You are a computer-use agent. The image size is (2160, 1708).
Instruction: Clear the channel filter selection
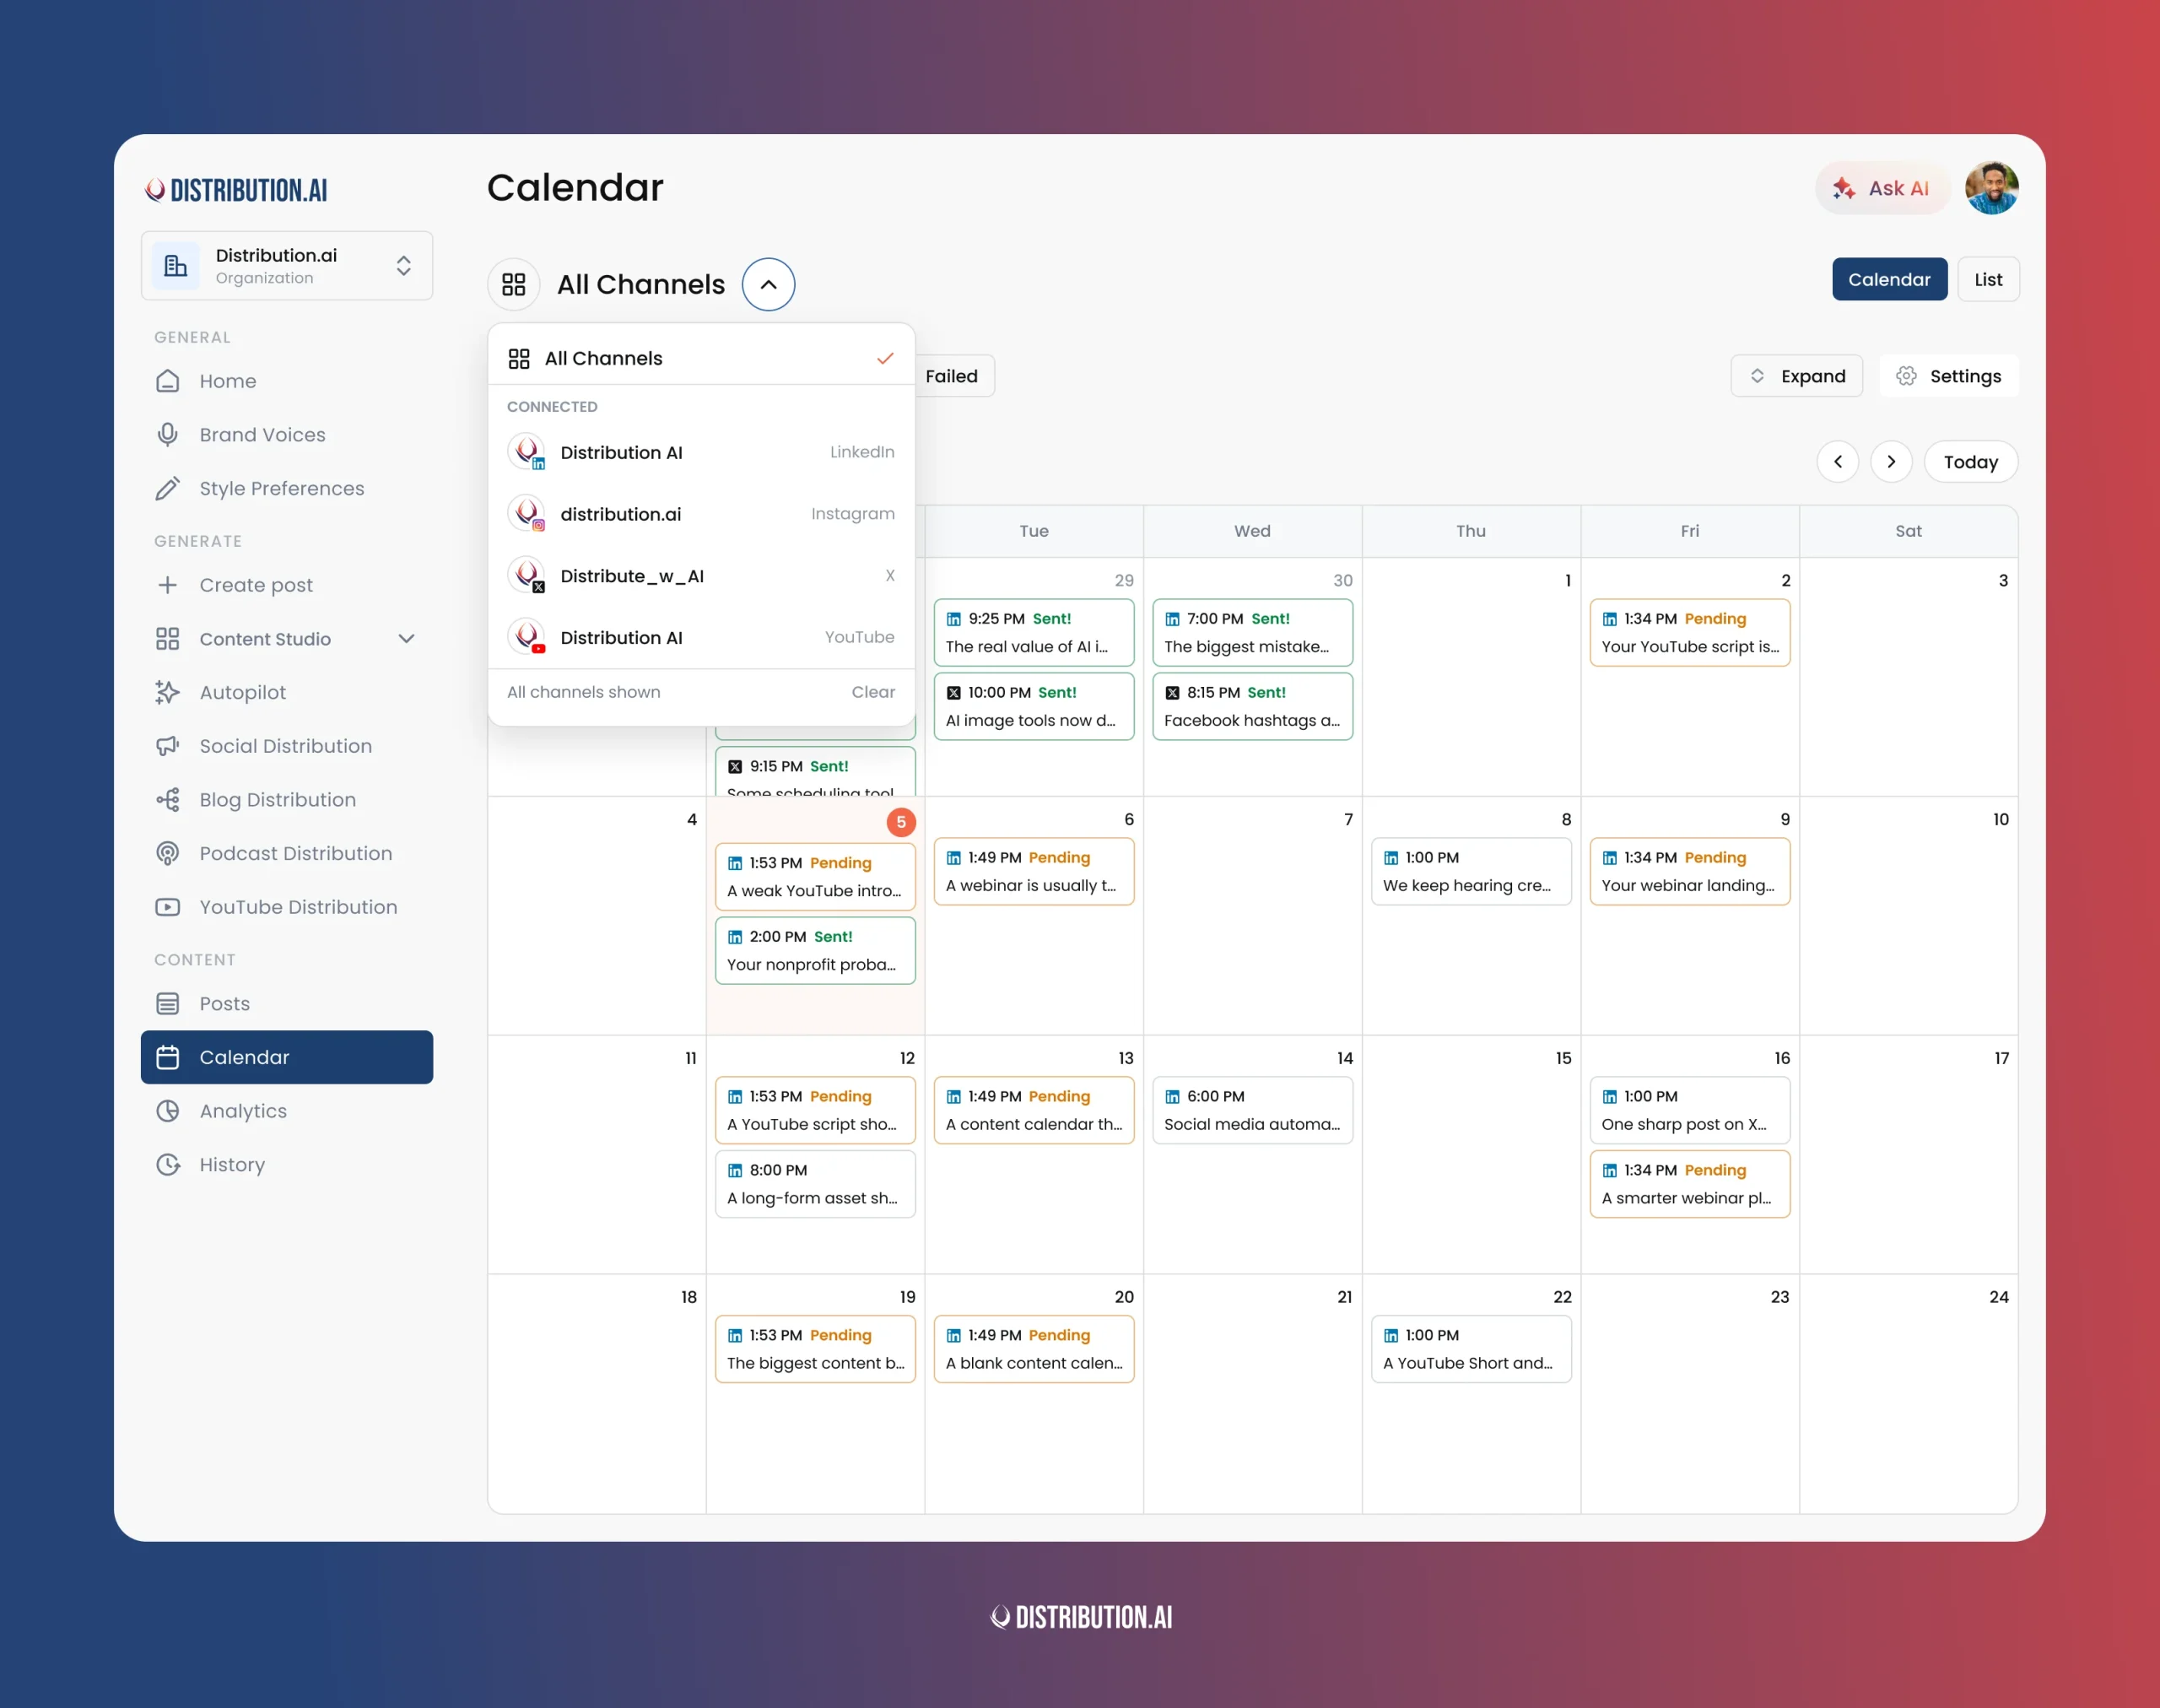pos(873,692)
